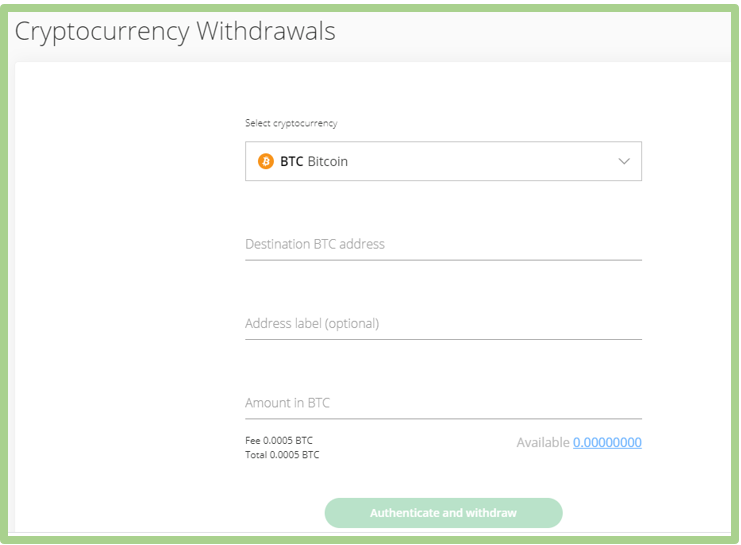741x545 pixels.
Task: Click underline beneath Destination BTC address
Action: point(443,260)
